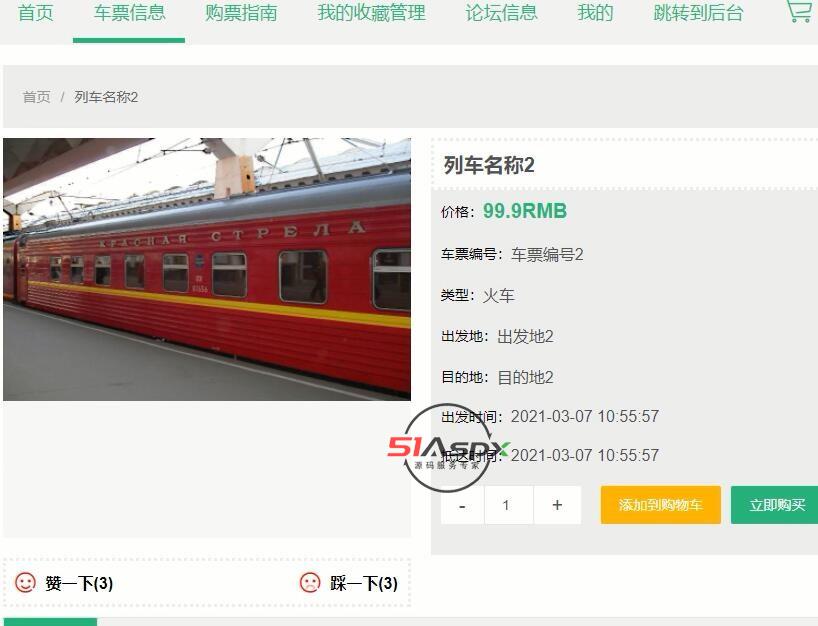This screenshot has width=818, height=626.
Task: Click the red train photo
Action: (207, 269)
